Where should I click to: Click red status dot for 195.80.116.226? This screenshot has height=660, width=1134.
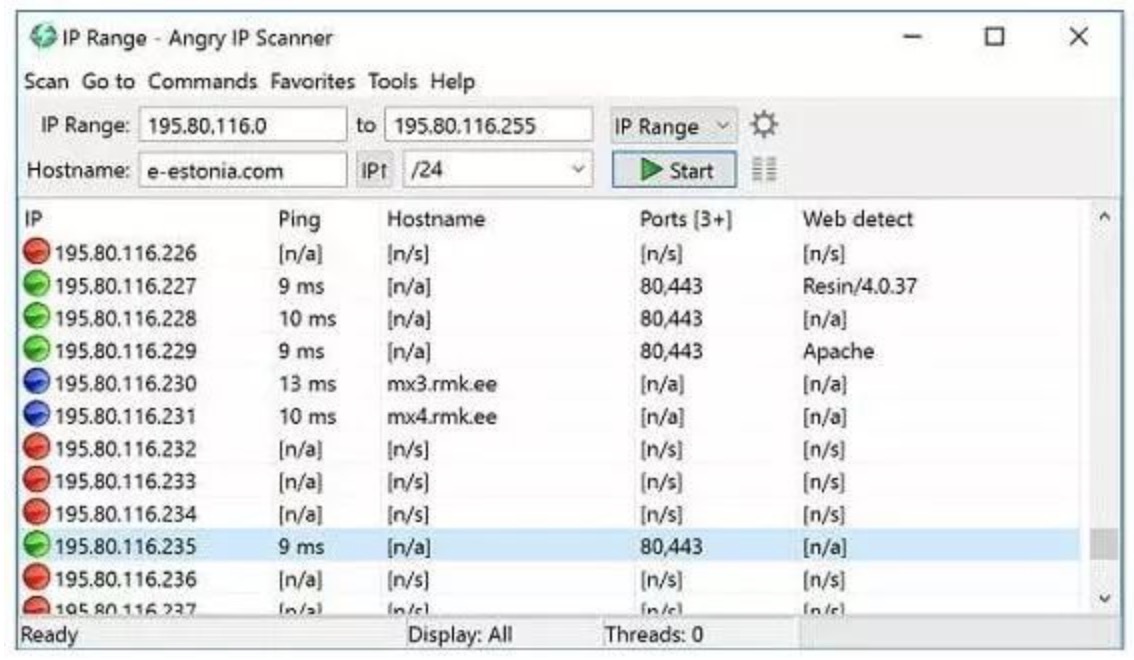36,252
